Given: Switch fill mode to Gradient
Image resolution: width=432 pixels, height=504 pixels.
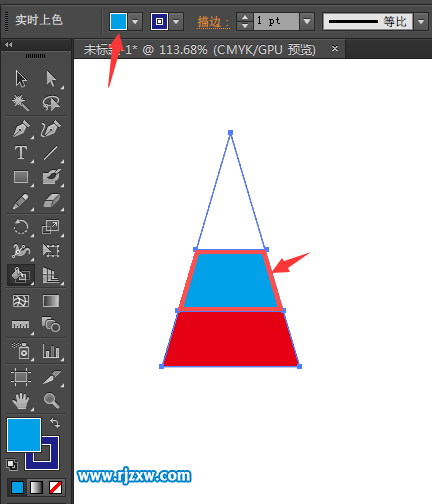Looking at the screenshot, I should (x=36, y=488).
